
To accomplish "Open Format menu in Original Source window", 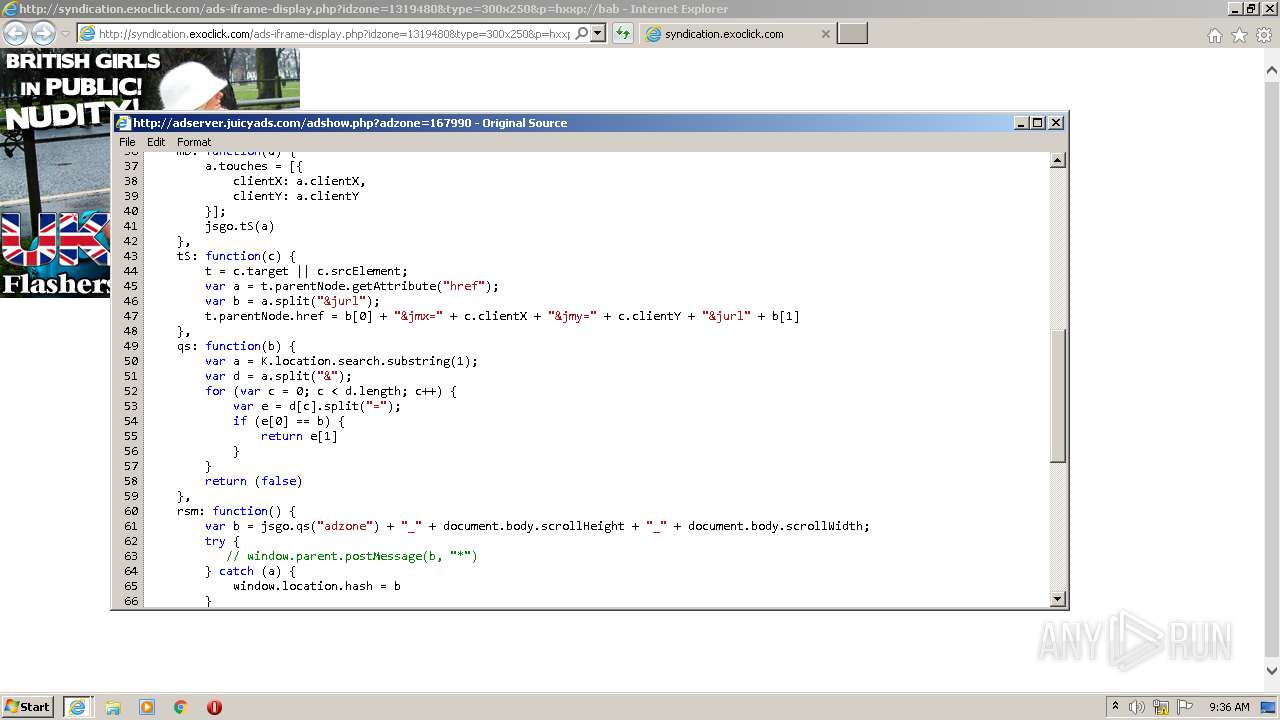I will click(x=194, y=142).
